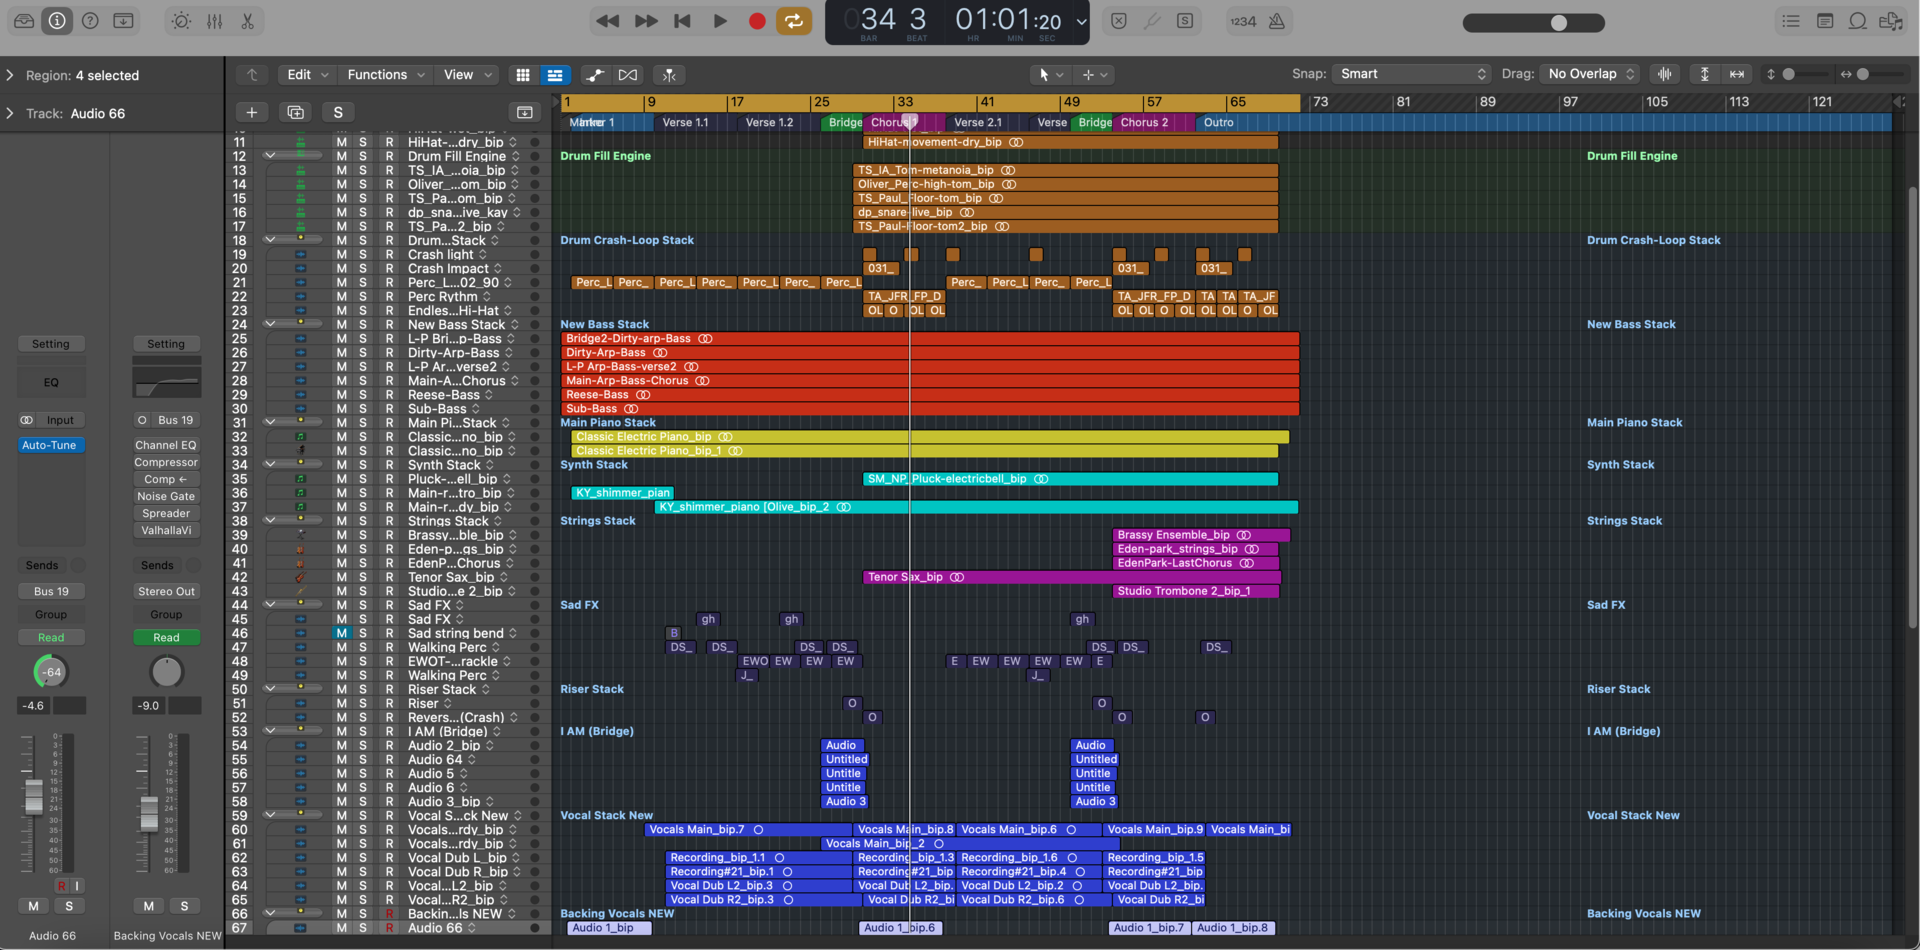This screenshot has height=950, width=1920.
Task: Solo the Audio 66 channel strip
Action: (68, 905)
